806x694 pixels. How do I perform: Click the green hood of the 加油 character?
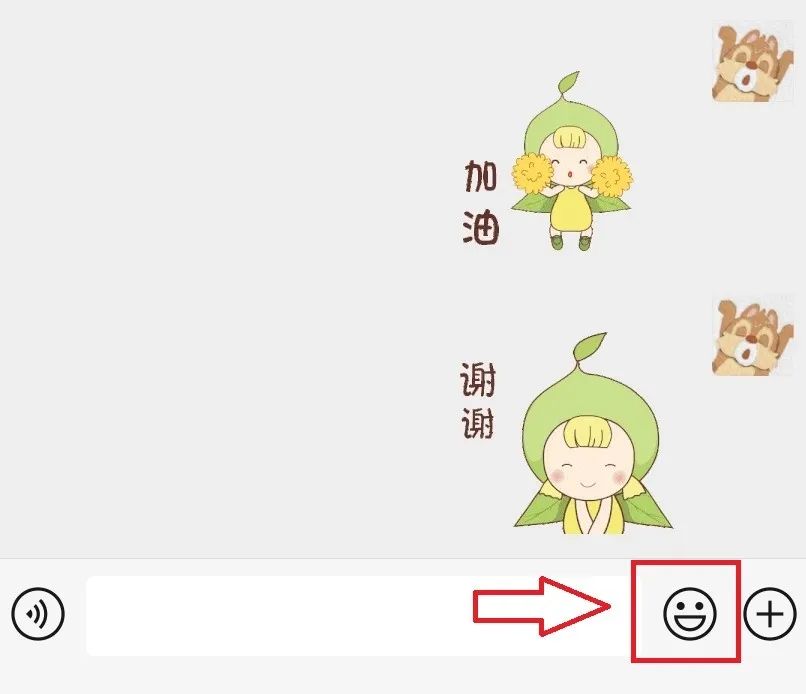[x=570, y=127]
